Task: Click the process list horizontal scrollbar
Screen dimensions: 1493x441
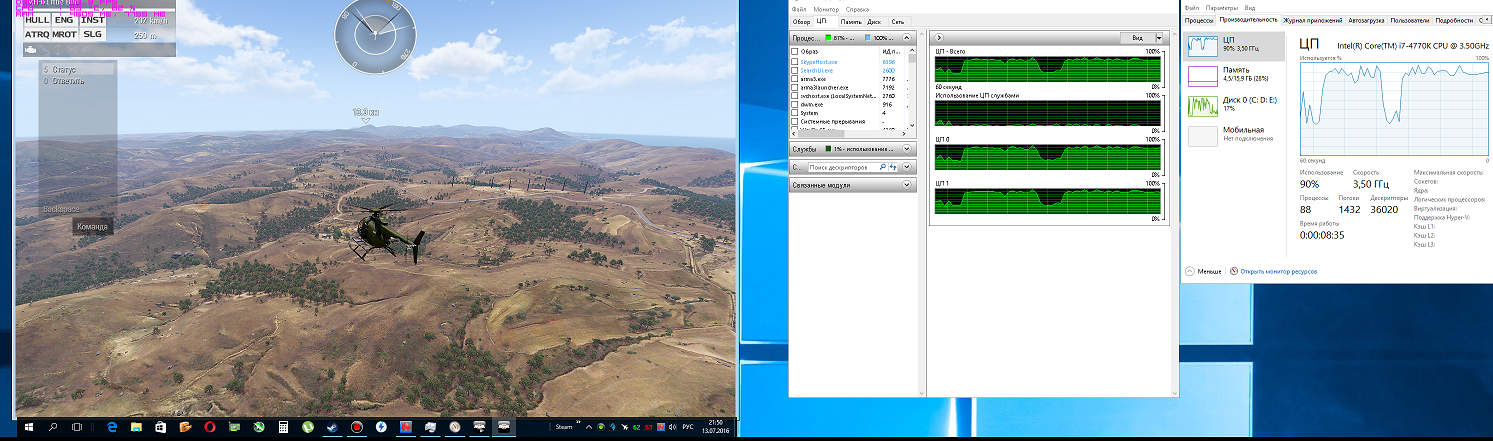Action: click(x=848, y=134)
